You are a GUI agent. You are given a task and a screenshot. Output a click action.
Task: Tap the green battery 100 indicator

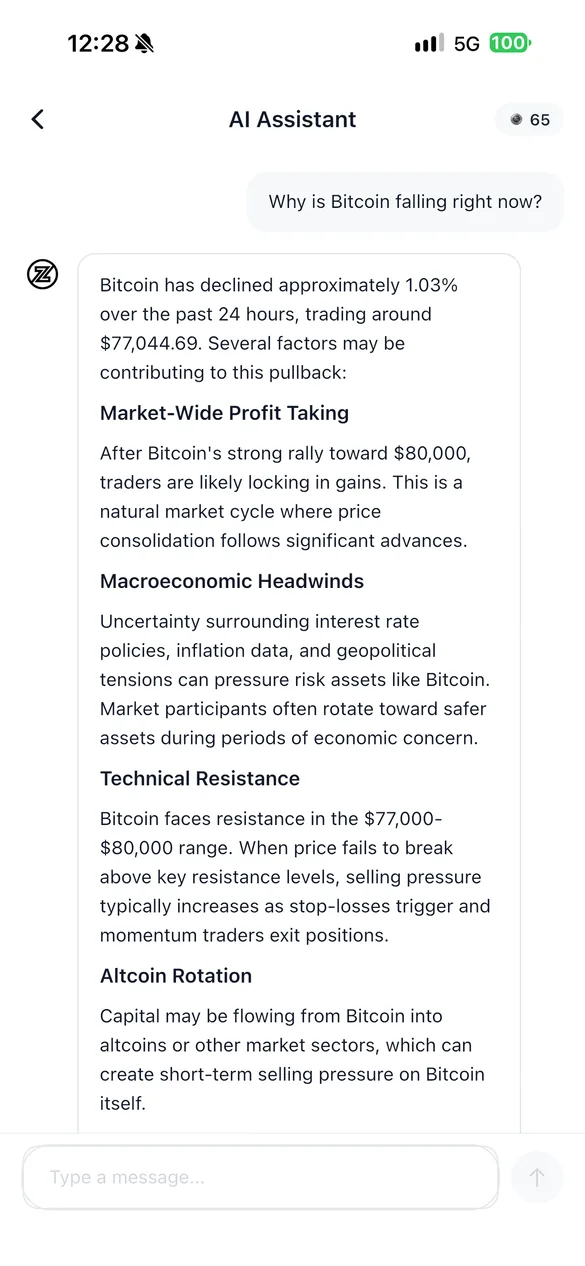510,43
